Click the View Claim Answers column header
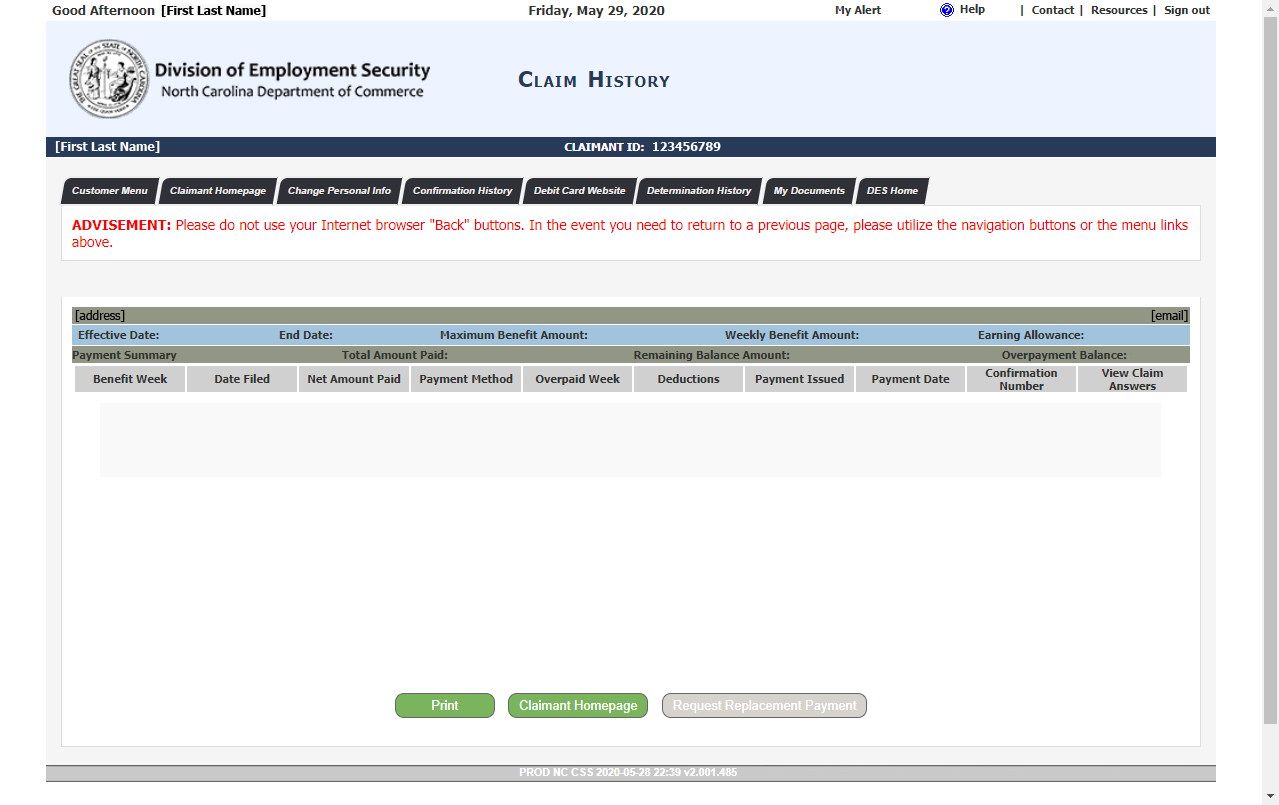The width and height of the screenshot is (1279, 805). pyautogui.click(x=1132, y=380)
